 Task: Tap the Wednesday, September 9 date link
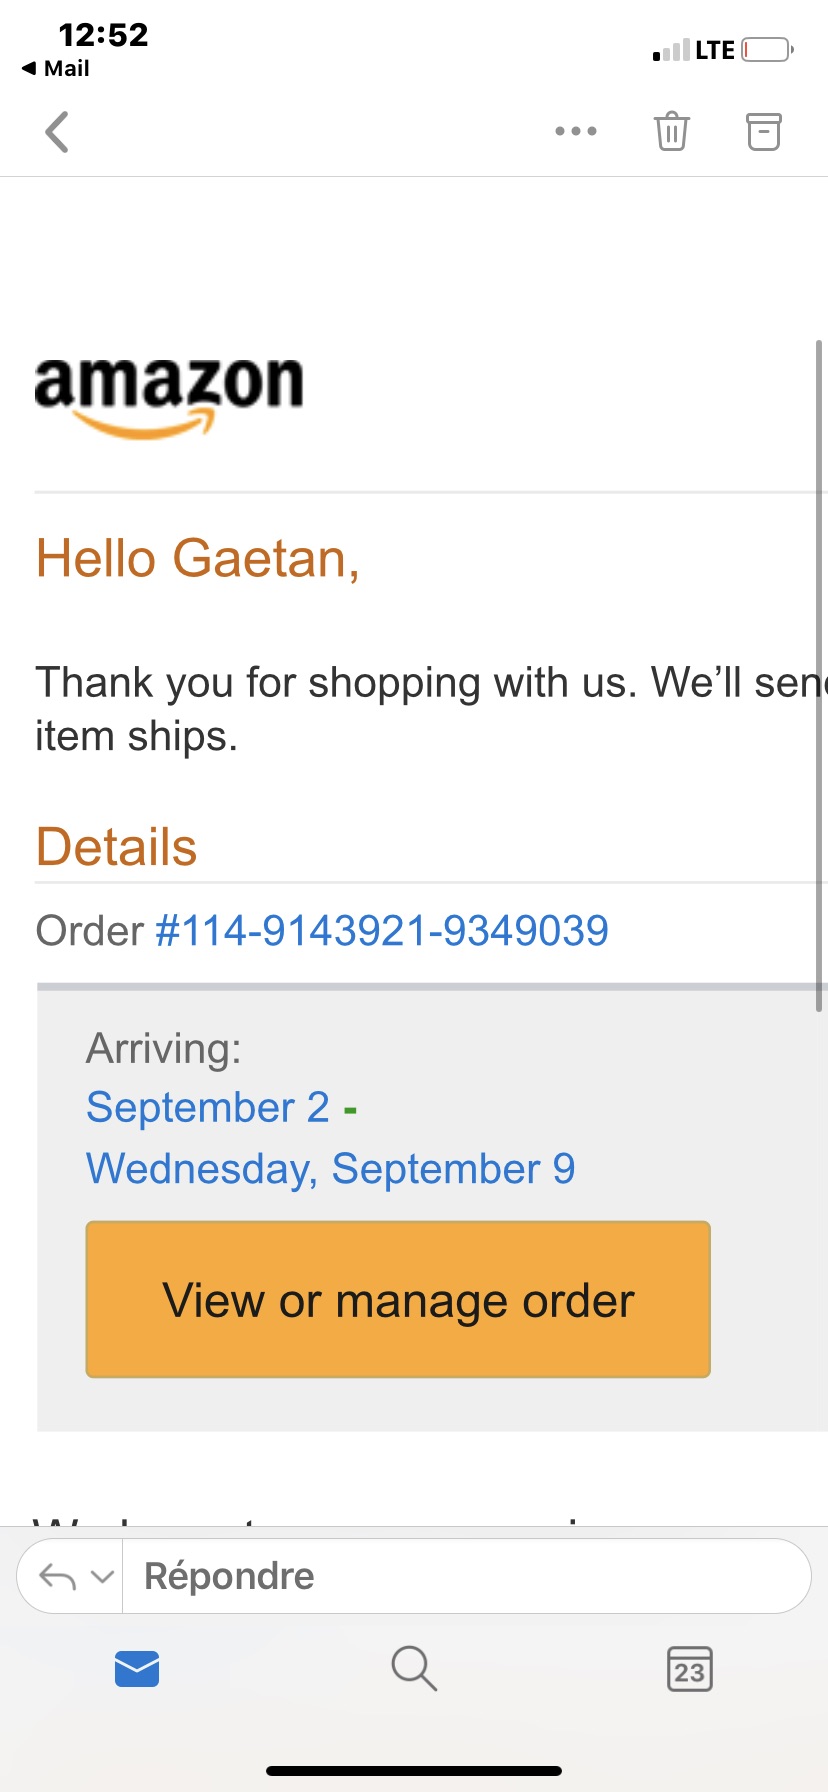click(x=330, y=1168)
